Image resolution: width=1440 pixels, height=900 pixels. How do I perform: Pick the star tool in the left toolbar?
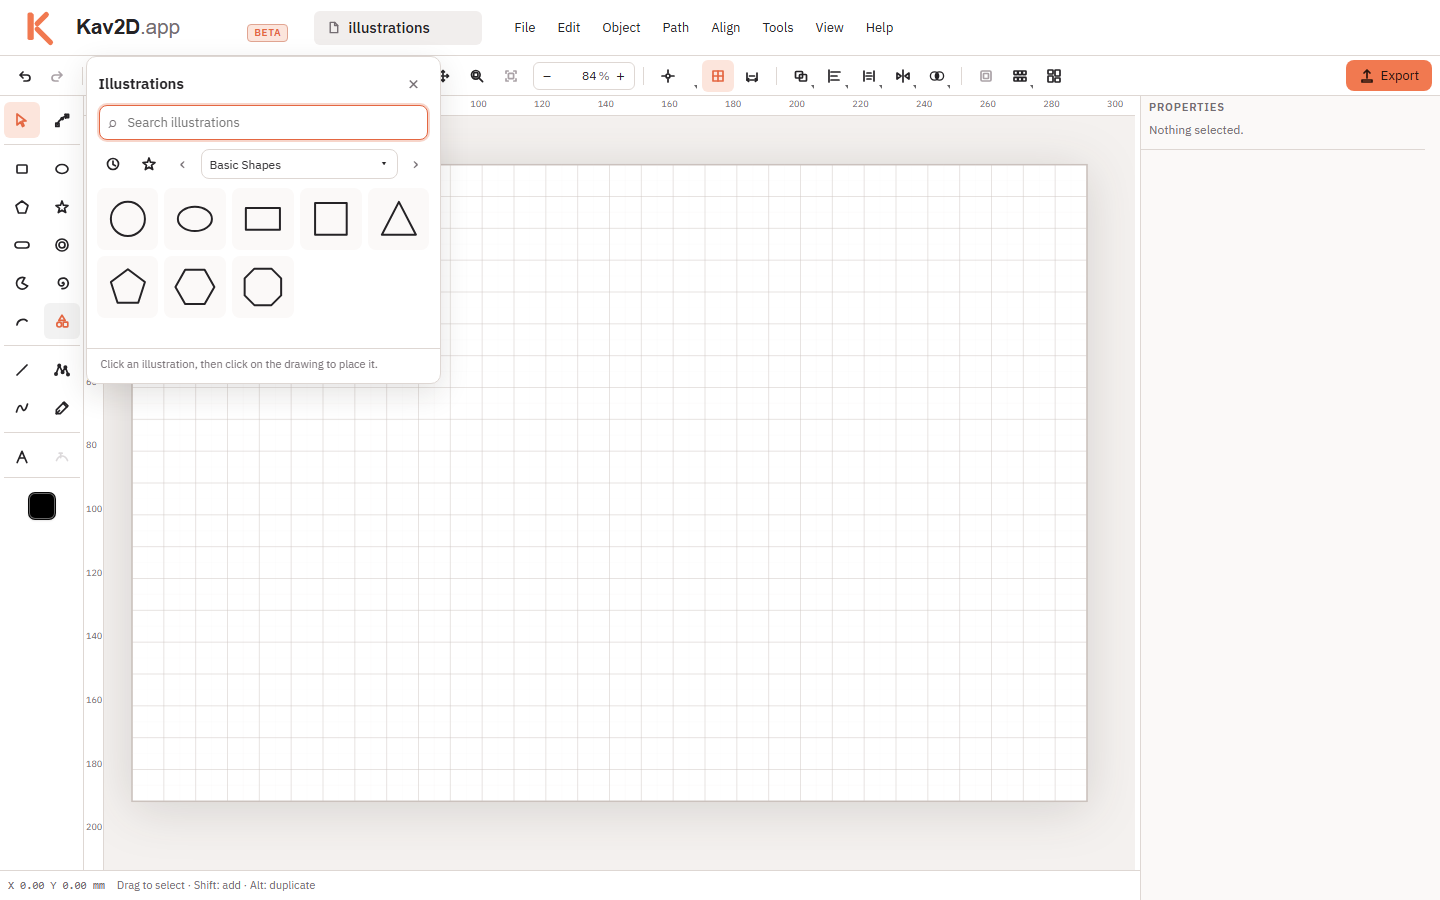pyautogui.click(x=62, y=207)
